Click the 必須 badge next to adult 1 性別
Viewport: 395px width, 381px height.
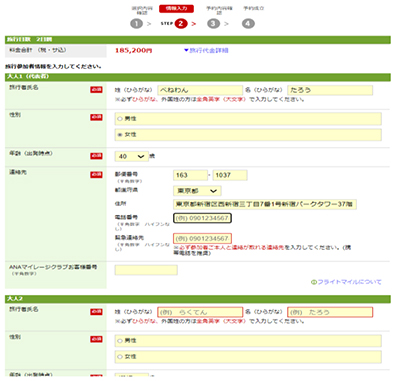tap(96, 117)
